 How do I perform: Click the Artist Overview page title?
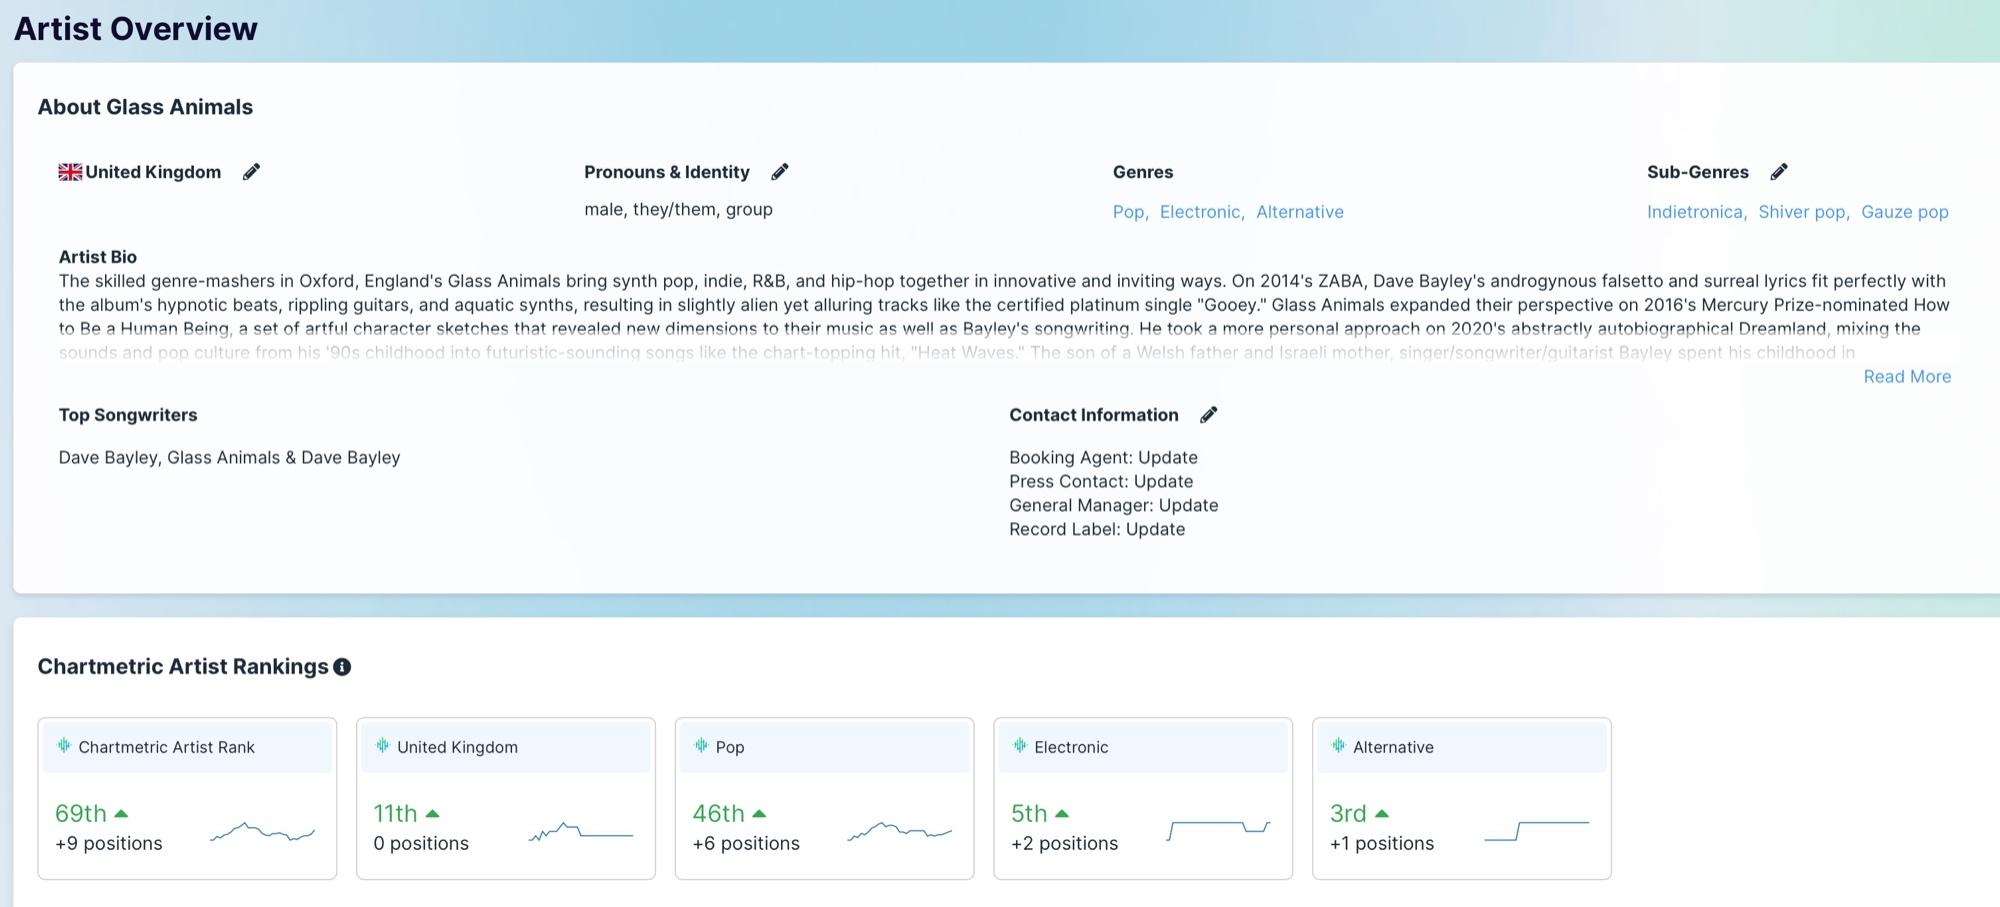click(136, 28)
